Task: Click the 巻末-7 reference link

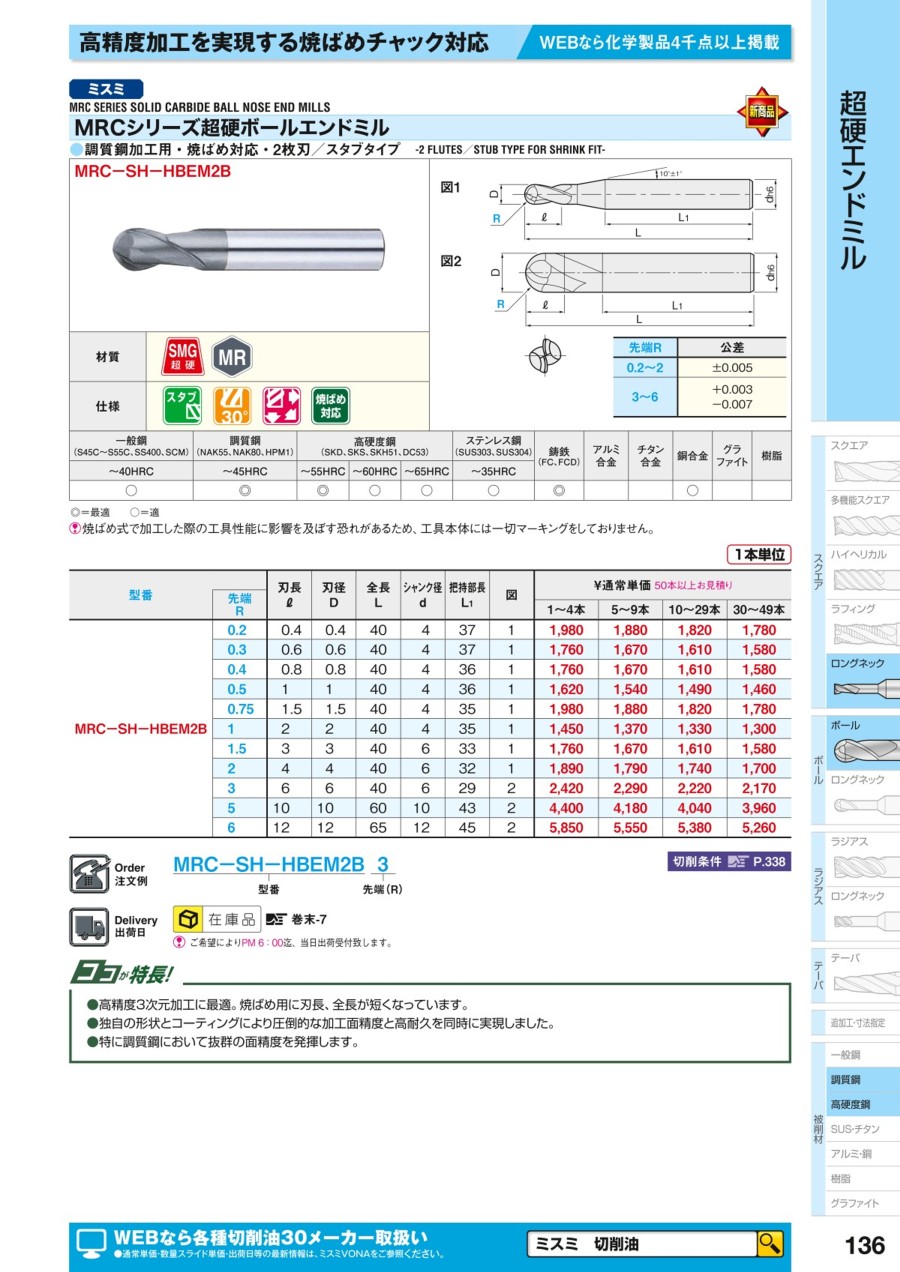Action: pyautogui.click(x=298, y=919)
